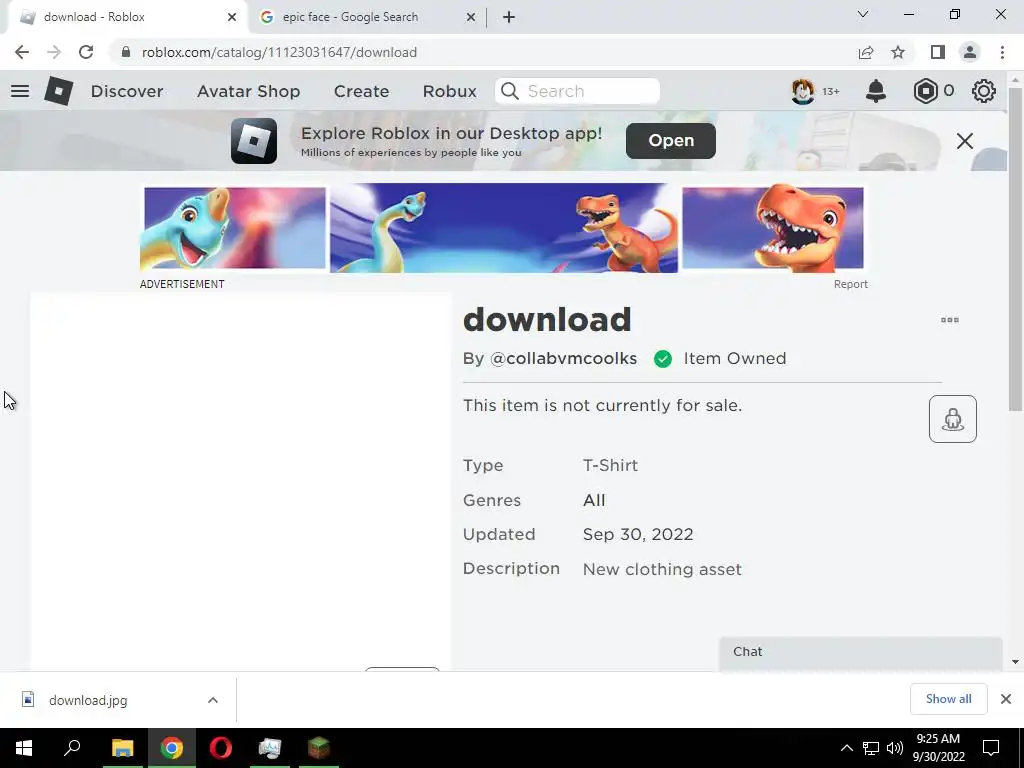The width and height of the screenshot is (1024, 768).
Task: Open the volume control in tray
Action: click(895, 748)
